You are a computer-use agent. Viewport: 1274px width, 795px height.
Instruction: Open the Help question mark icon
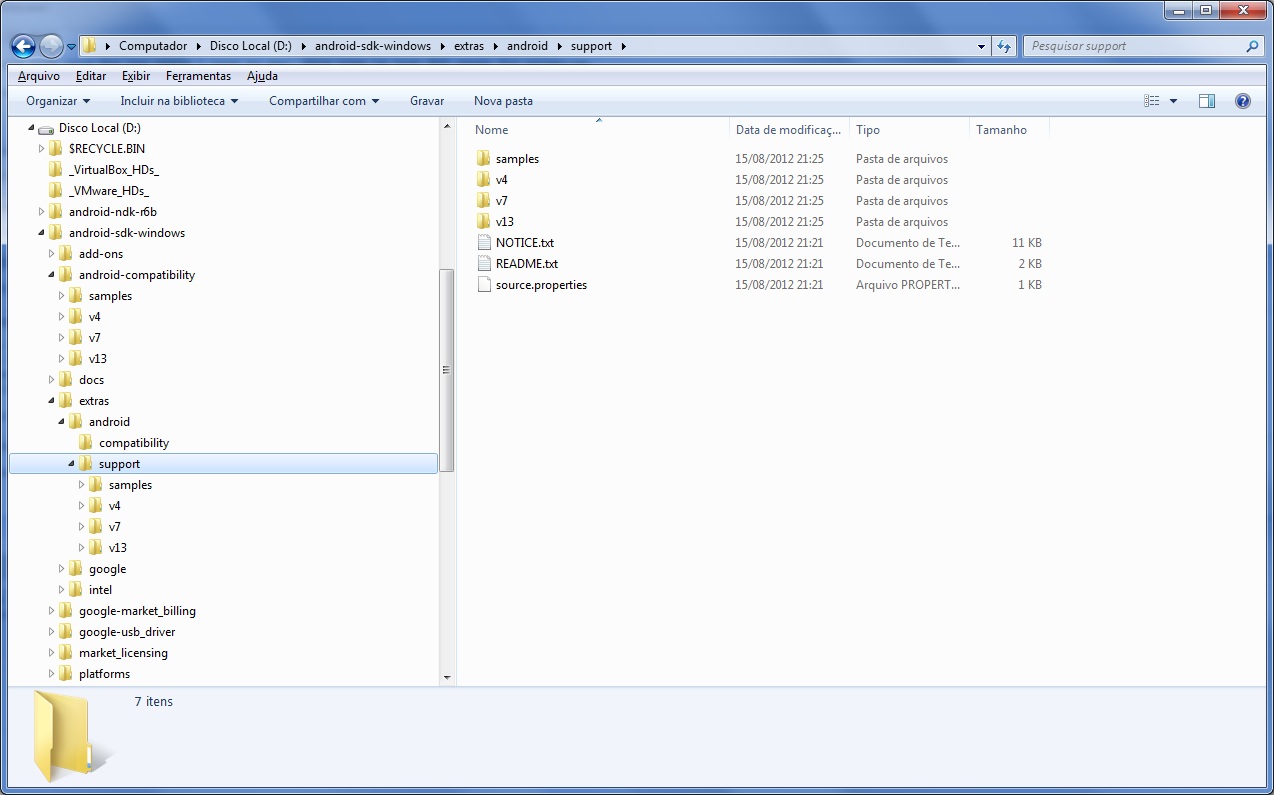click(1242, 101)
